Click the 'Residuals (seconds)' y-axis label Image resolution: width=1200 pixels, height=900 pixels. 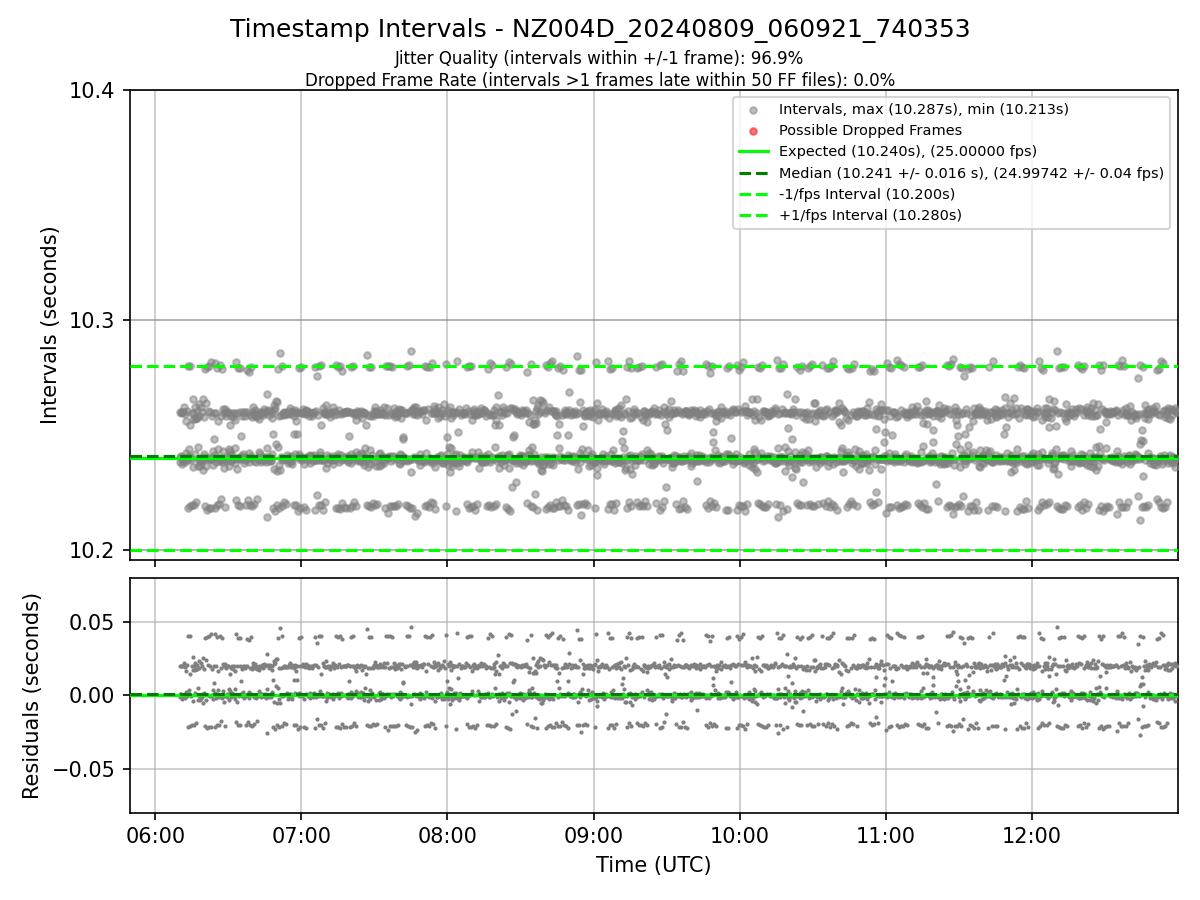pyautogui.click(x=32, y=696)
